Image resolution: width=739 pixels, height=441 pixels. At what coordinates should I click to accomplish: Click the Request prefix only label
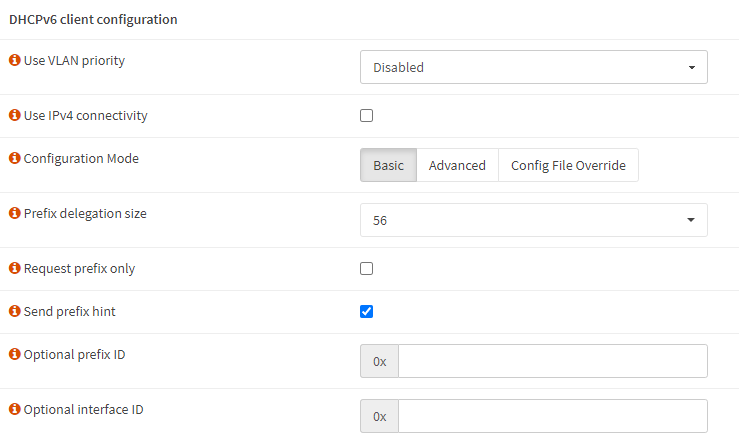79,269
